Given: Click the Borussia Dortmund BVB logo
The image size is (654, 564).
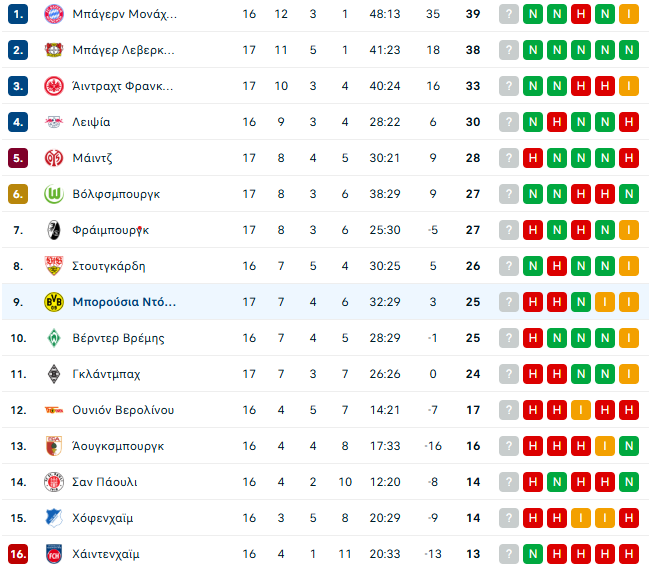Looking at the screenshot, I should tap(54, 302).
